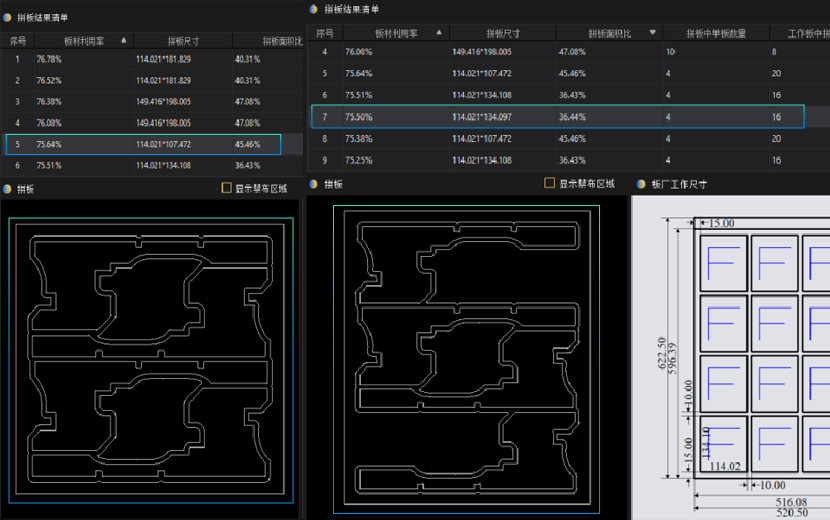Enable 显示禁布区域 checkbox in the right panel
The width and height of the screenshot is (830, 520).
point(549,183)
